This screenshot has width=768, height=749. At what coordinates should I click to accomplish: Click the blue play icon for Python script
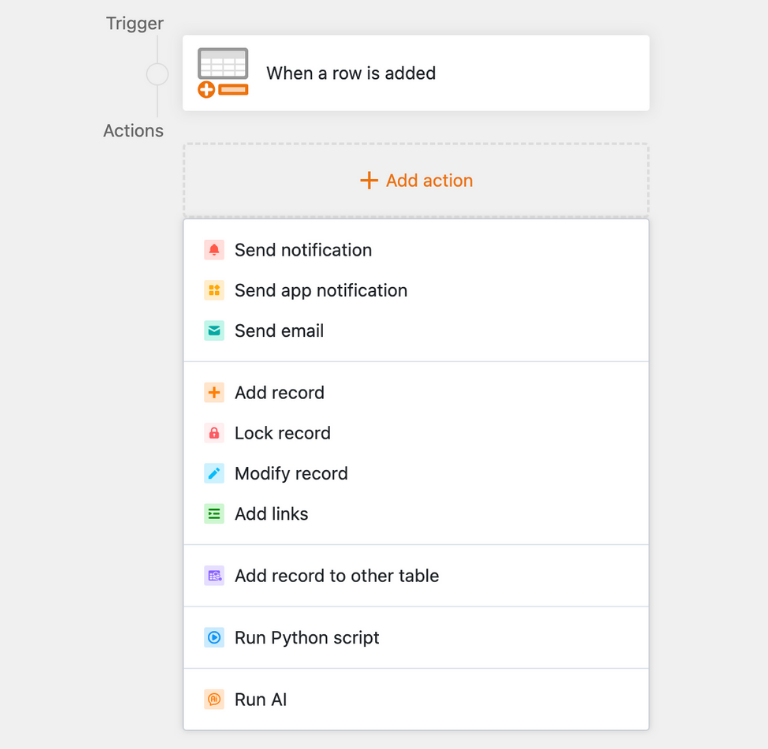click(x=214, y=638)
